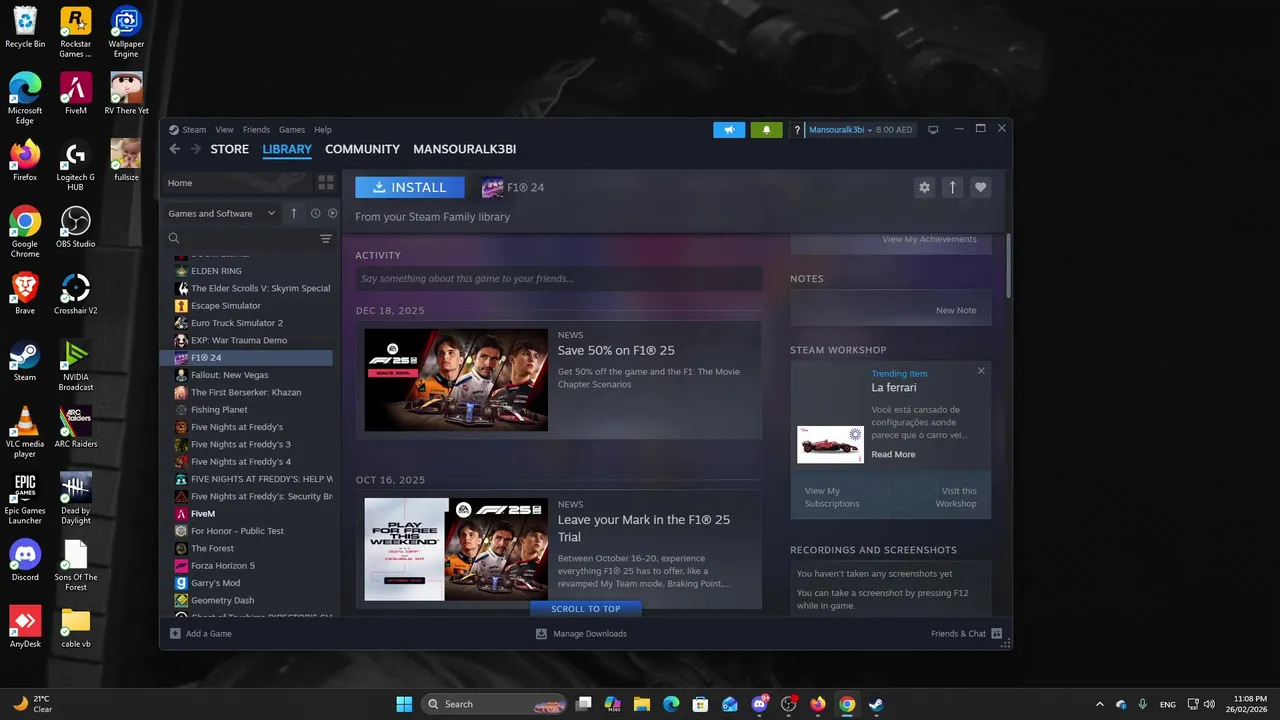Open the Steam menu

[x=187, y=130]
